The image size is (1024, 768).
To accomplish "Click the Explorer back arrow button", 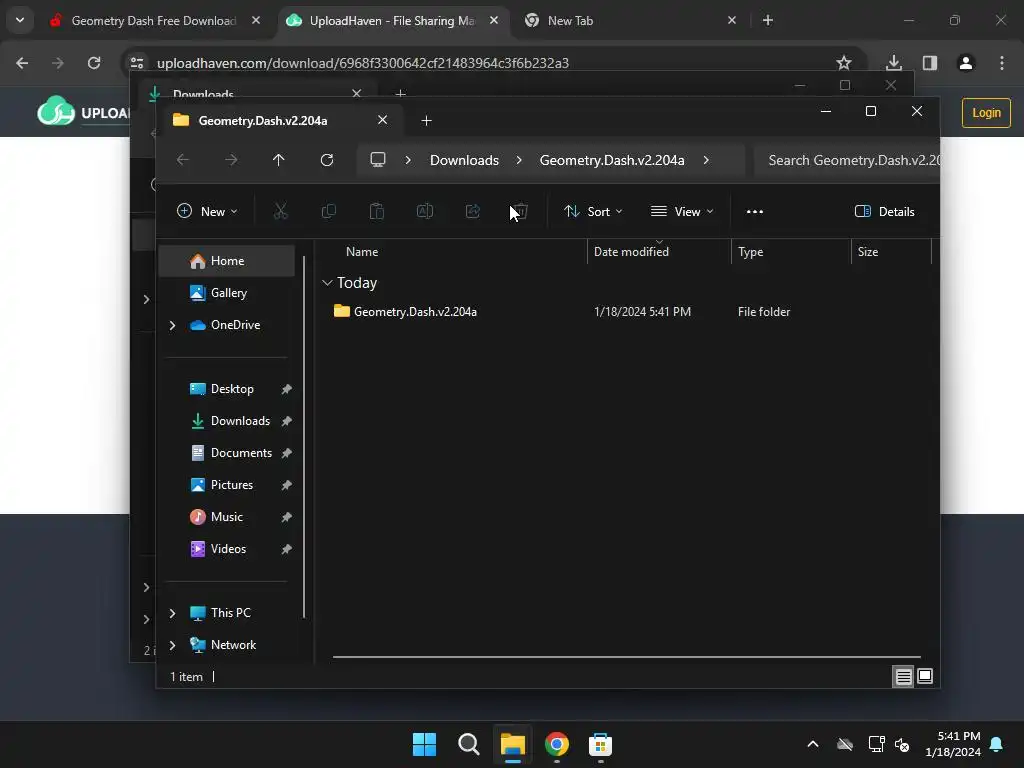I will [183, 160].
